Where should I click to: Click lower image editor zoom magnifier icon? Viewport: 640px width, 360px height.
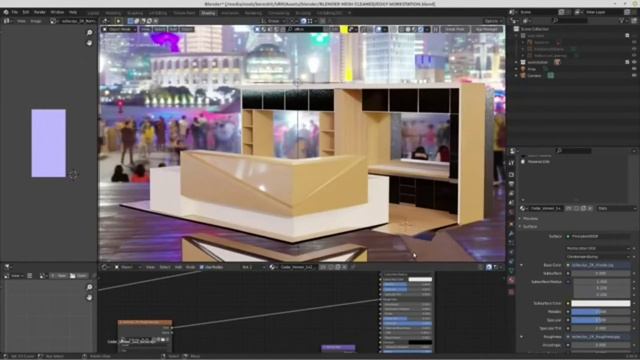pyautogui.click(x=89, y=287)
